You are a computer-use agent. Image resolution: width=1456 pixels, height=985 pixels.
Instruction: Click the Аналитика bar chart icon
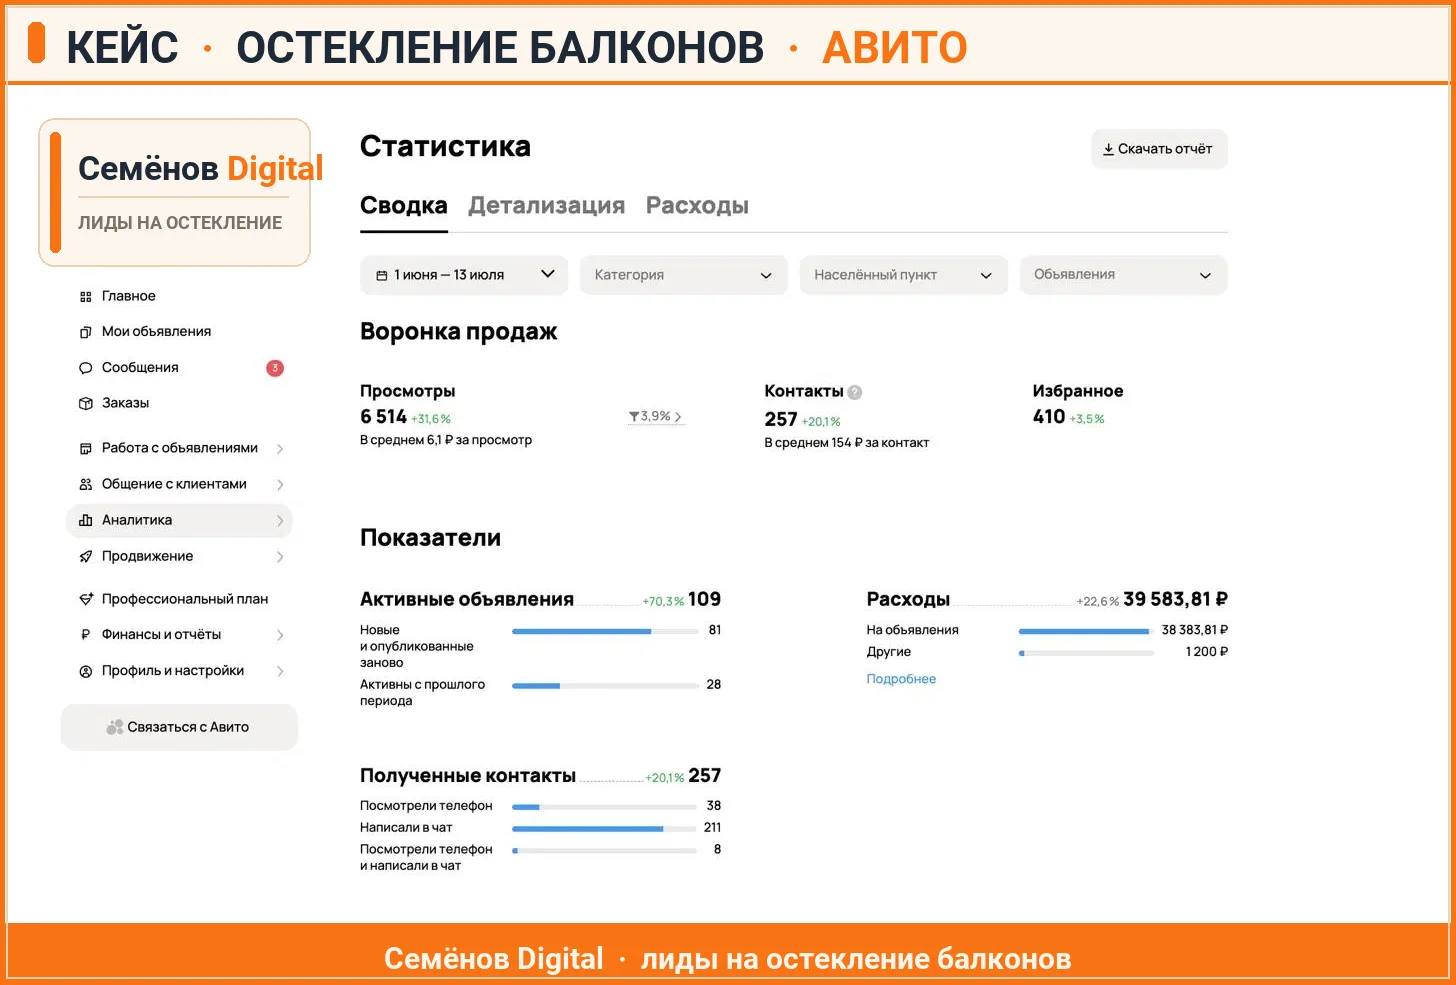[x=86, y=520]
